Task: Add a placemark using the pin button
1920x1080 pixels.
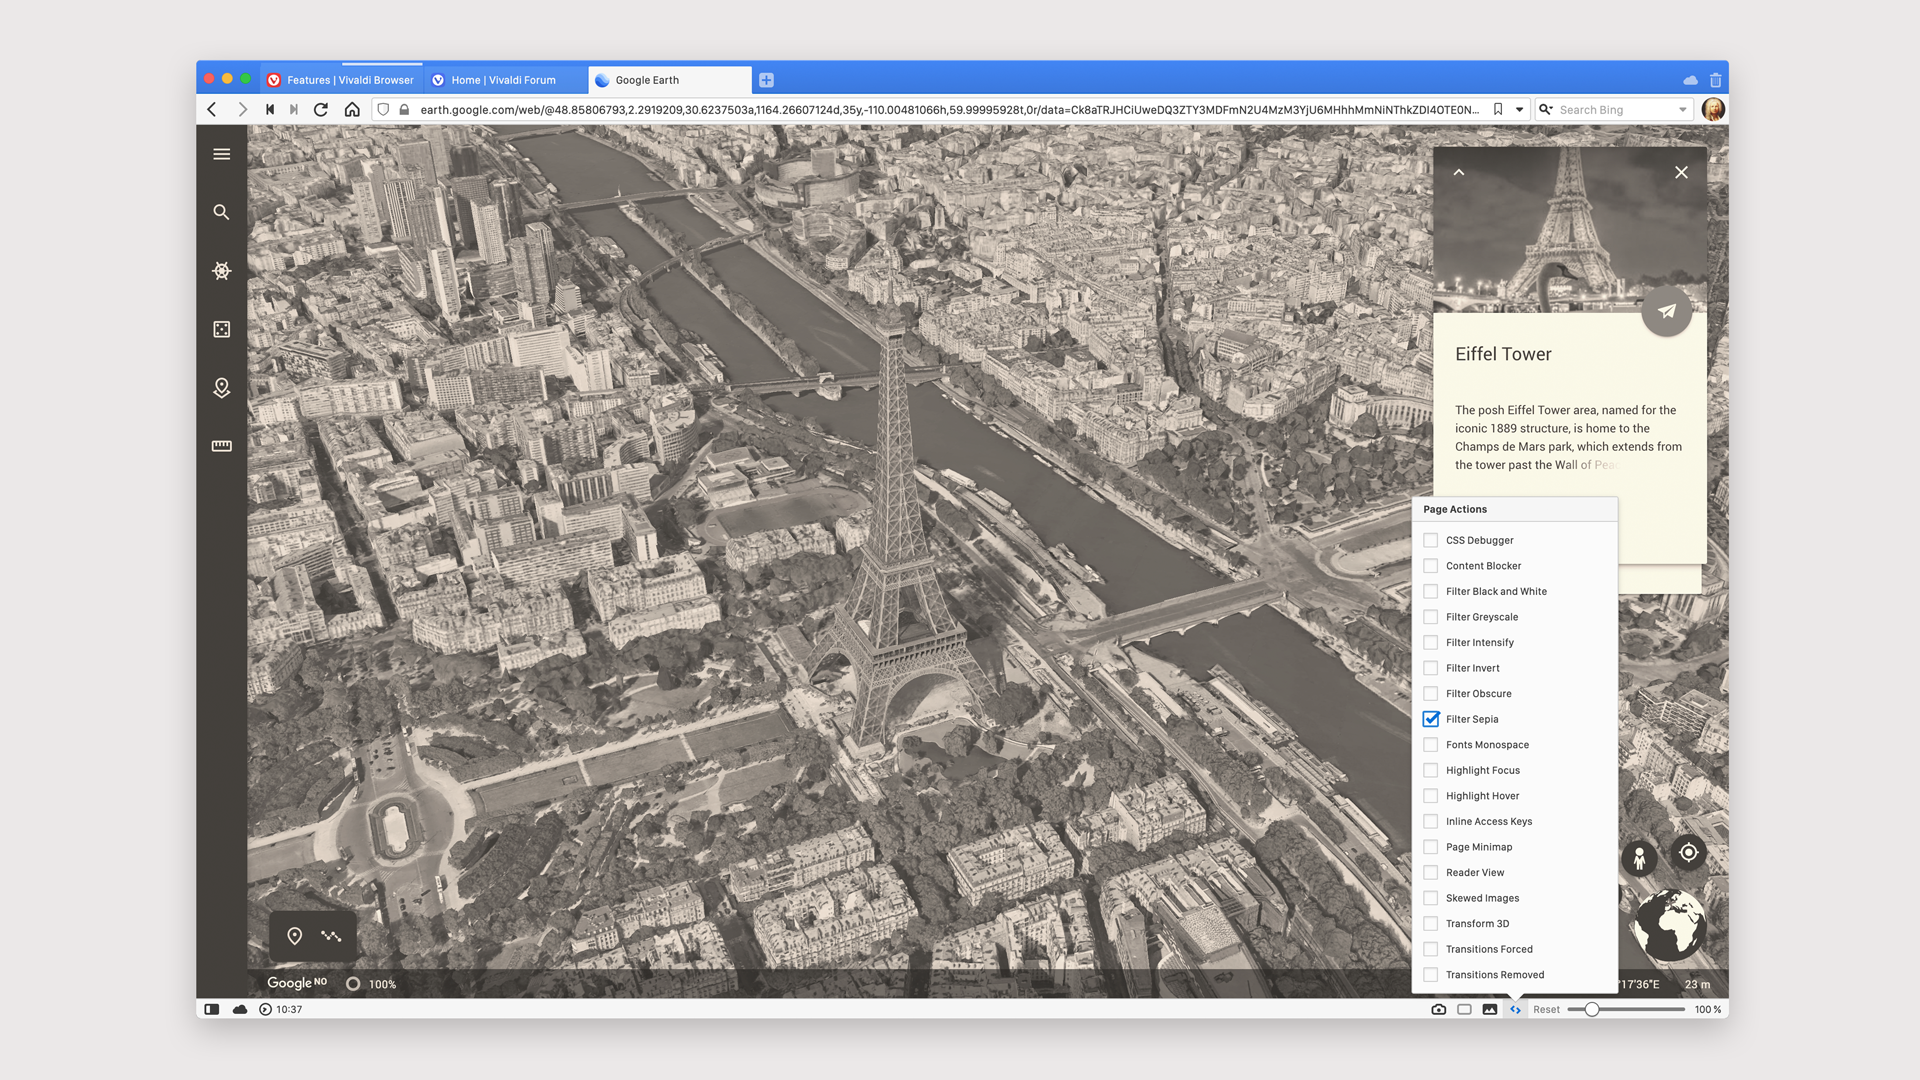Action: click(x=294, y=936)
